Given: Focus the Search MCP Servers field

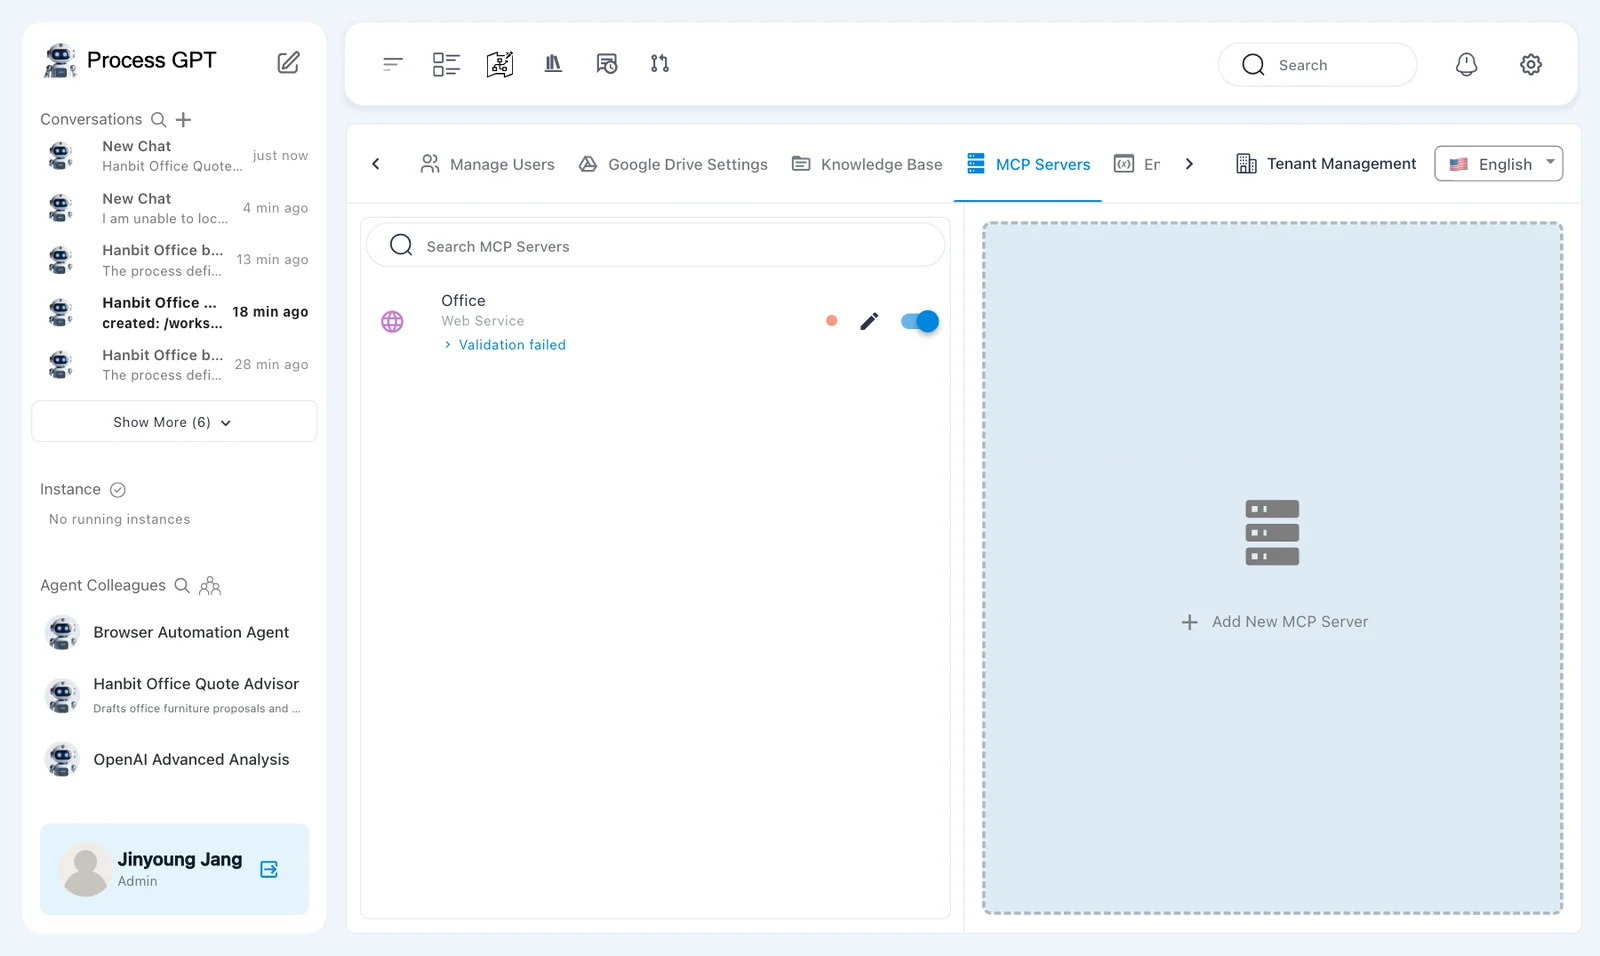Looking at the screenshot, I should [655, 245].
